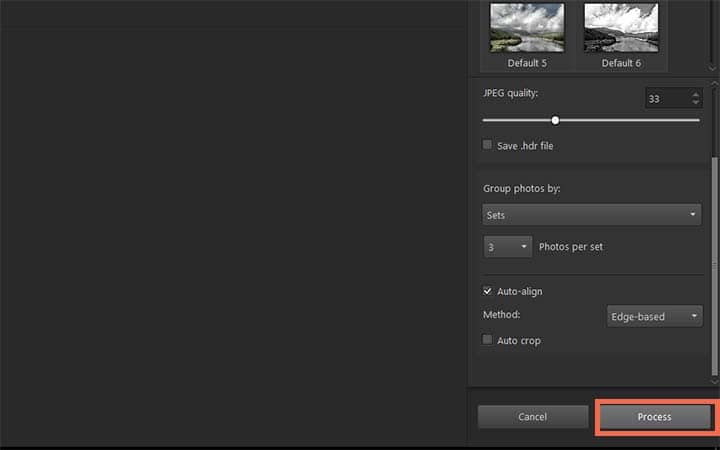Click the 'Method:' label
The image size is (720, 450).
point(501,315)
